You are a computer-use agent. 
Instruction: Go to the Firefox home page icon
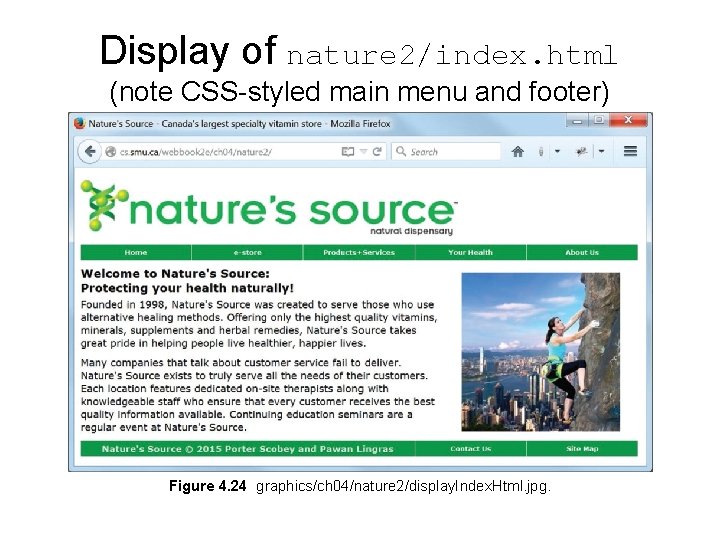(518, 152)
